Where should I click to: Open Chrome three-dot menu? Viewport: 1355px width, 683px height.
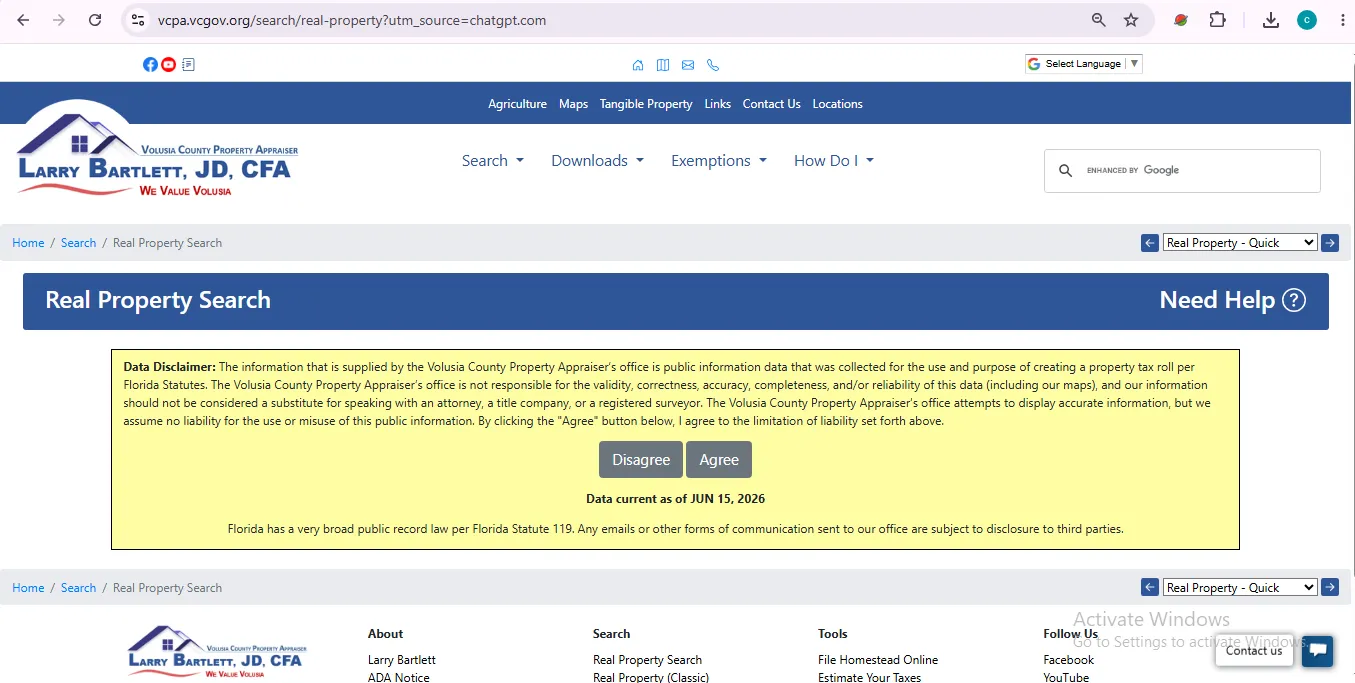[1342, 20]
